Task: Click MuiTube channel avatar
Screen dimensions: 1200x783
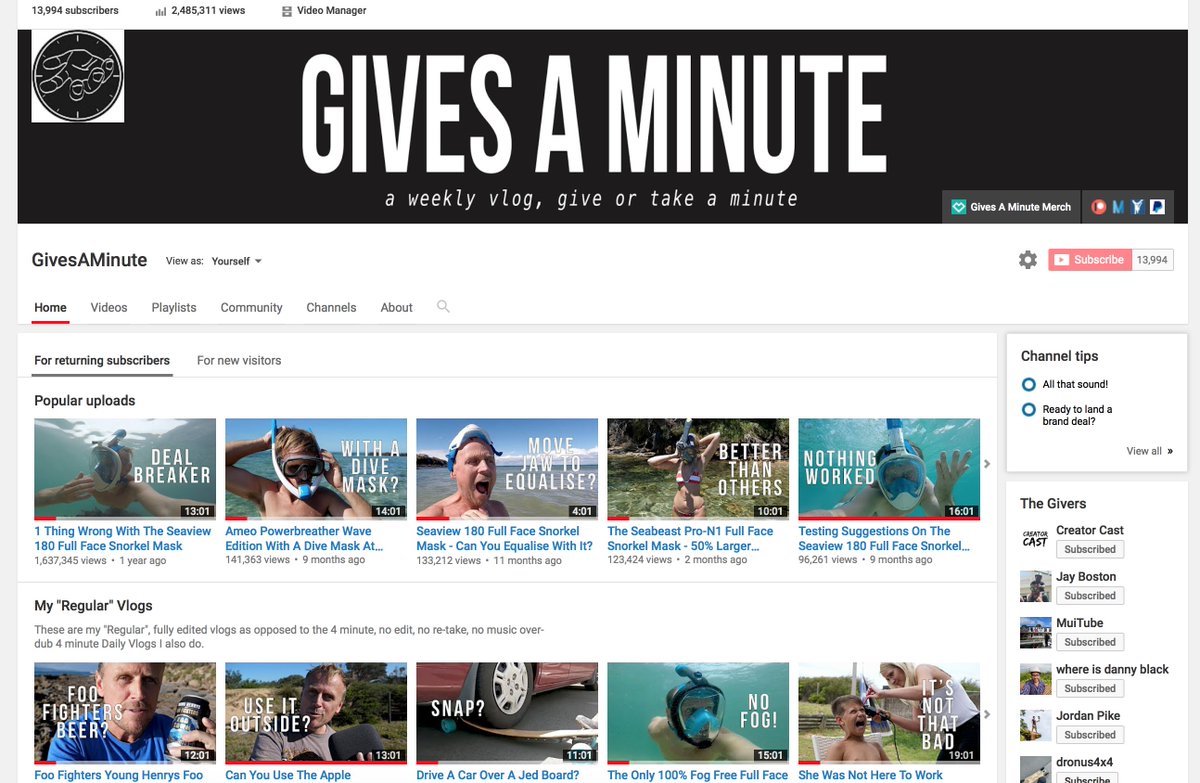Action: pyautogui.click(x=1035, y=633)
